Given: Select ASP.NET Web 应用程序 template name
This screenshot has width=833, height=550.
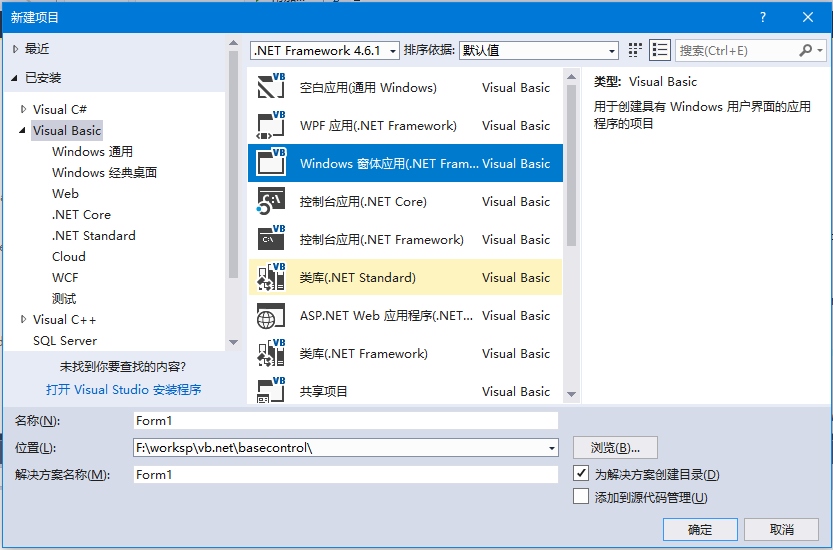Looking at the screenshot, I should coord(386,316).
